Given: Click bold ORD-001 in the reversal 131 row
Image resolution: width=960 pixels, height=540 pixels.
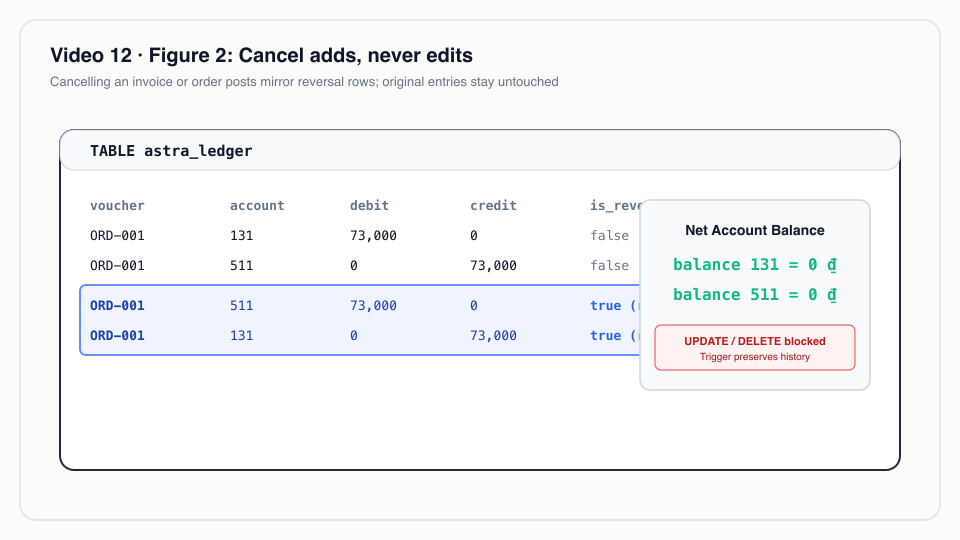Looking at the screenshot, I should pyautogui.click(x=117, y=336).
